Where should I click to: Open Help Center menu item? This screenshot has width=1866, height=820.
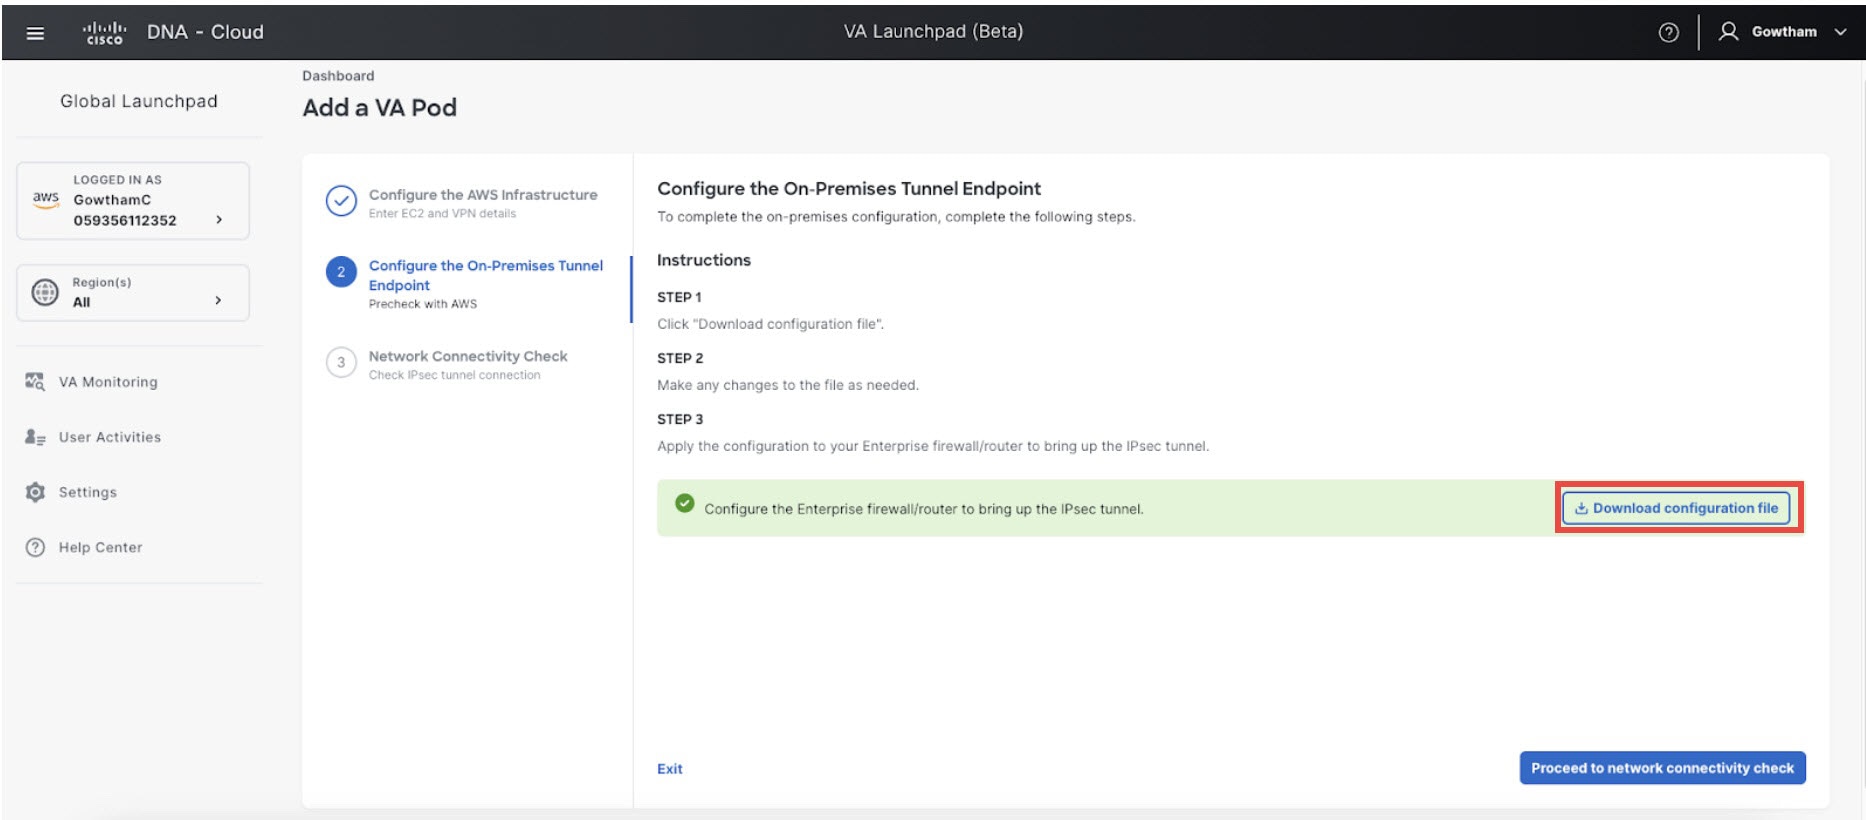[101, 547]
